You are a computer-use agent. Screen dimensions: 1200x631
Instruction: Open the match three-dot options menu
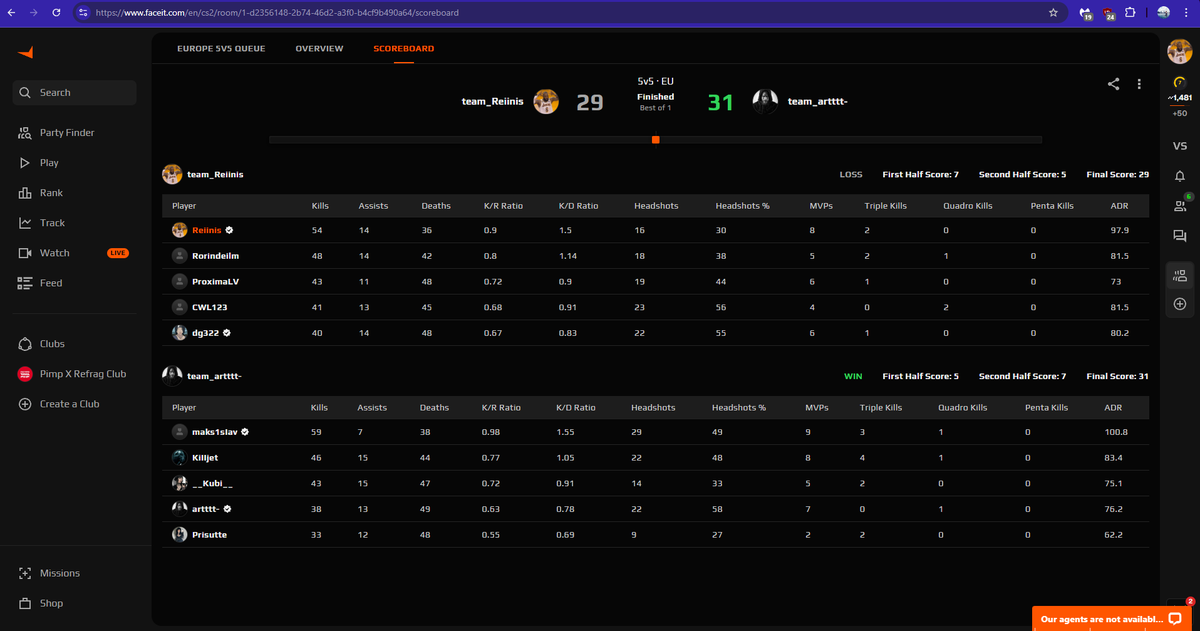pos(1139,84)
